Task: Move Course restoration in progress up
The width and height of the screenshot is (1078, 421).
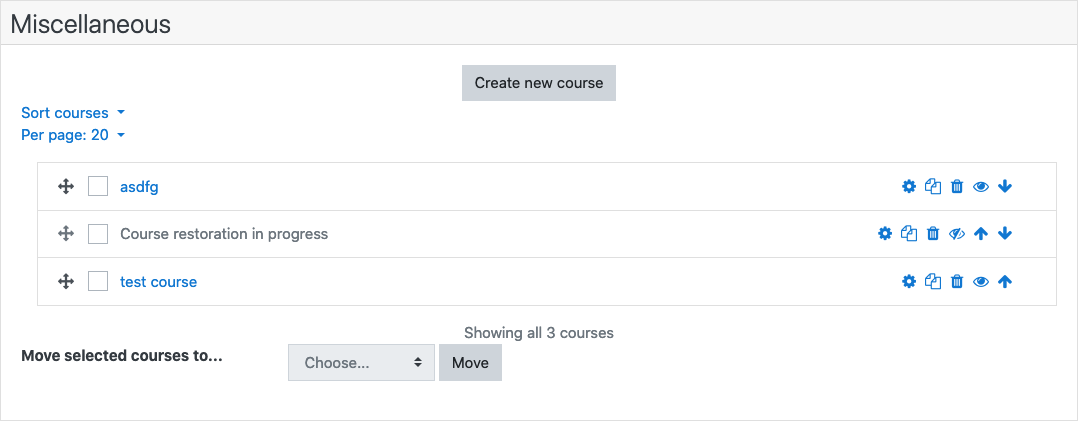Action: coord(981,234)
